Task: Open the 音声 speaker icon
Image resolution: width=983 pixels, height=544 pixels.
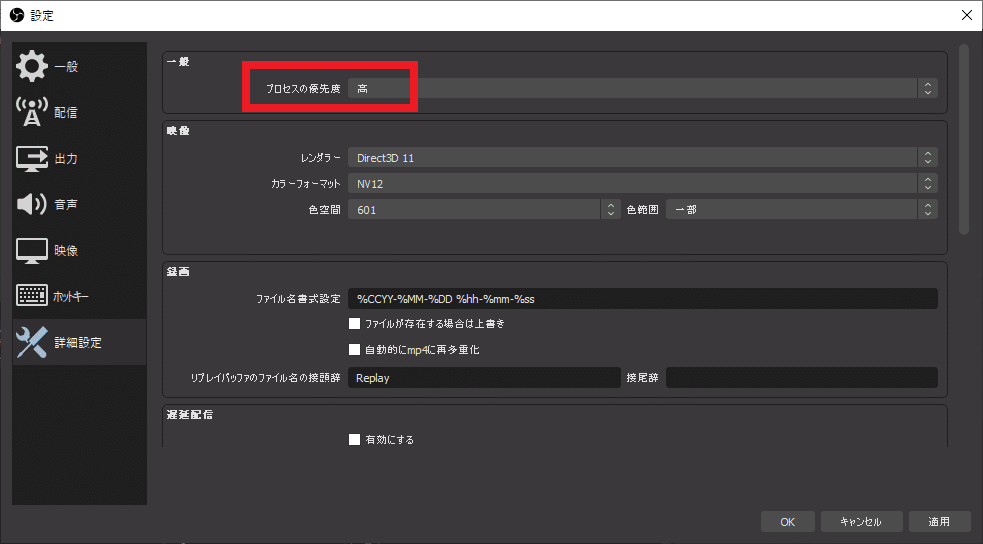Action: pyautogui.click(x=31, y=204)
